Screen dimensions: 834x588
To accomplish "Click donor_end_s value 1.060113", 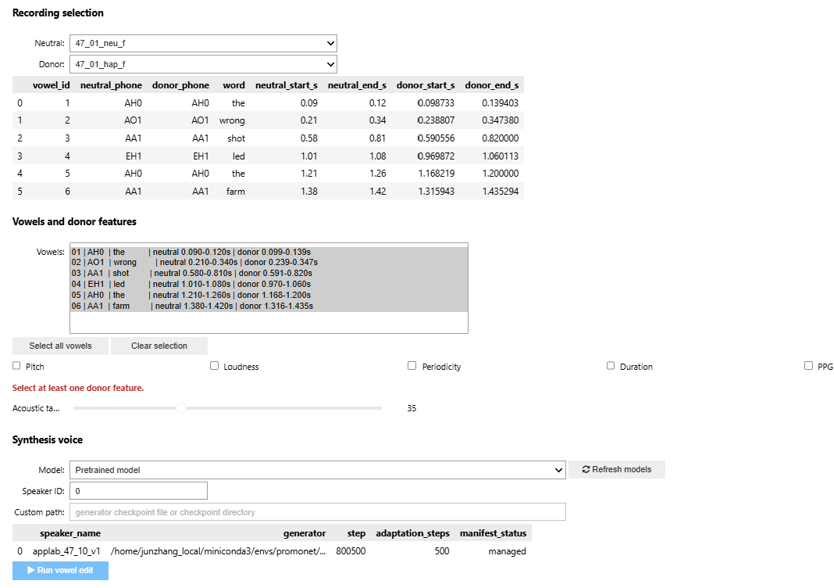I will (500, 156).
